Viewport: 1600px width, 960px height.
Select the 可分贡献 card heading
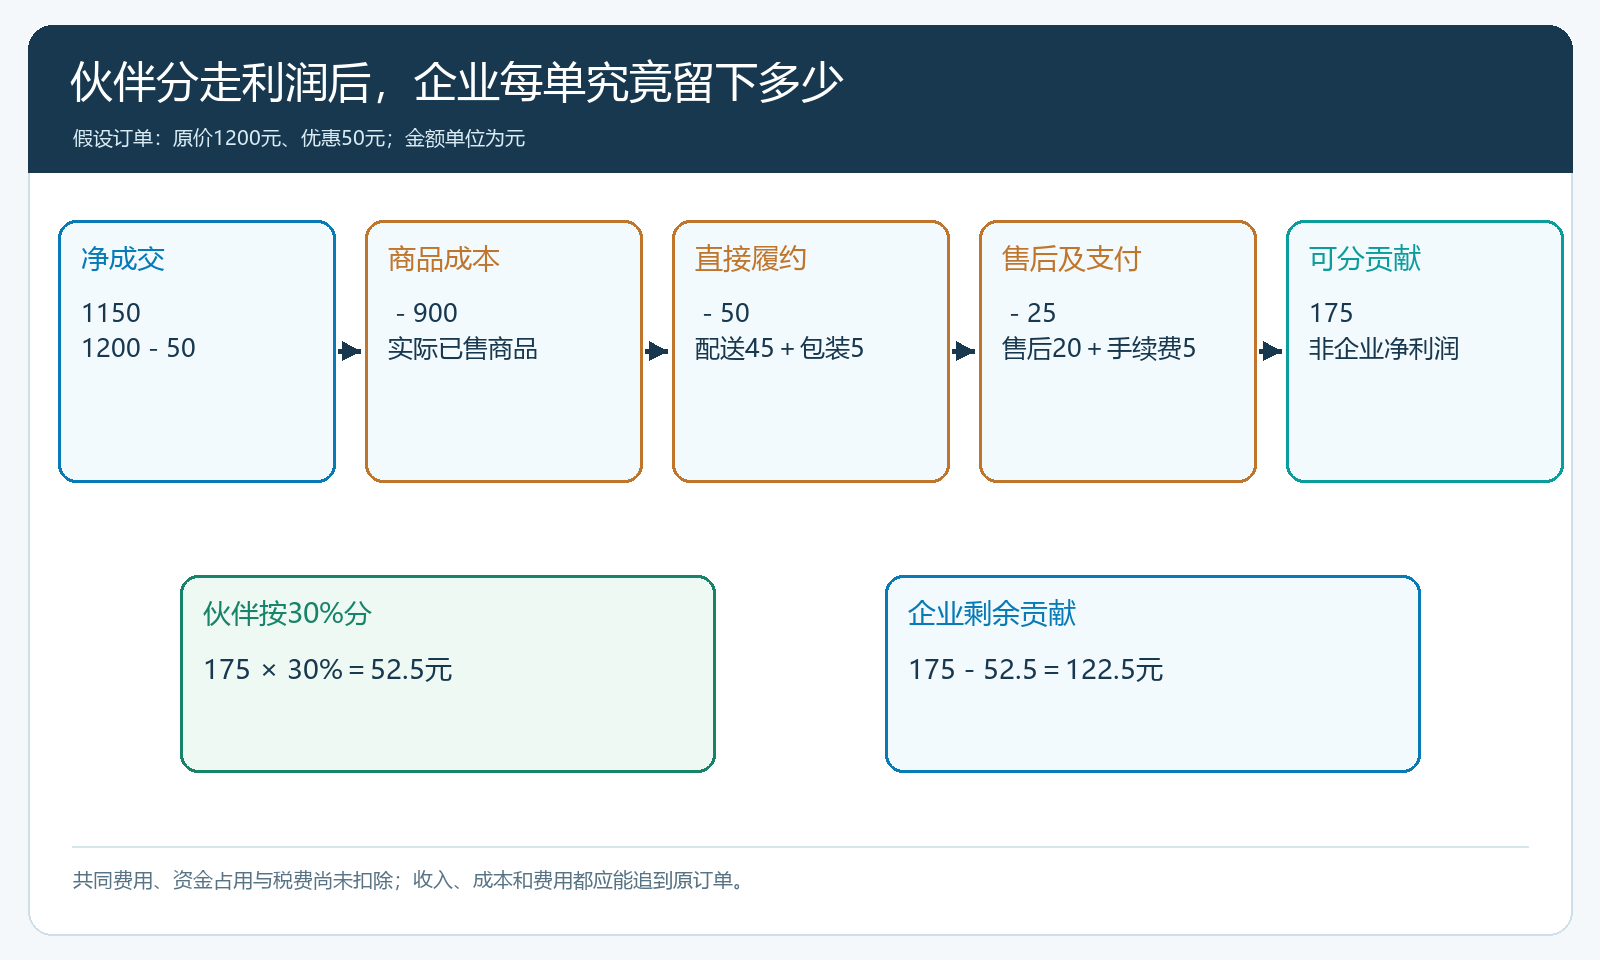pyautogui.click(x=1365, y=259)
